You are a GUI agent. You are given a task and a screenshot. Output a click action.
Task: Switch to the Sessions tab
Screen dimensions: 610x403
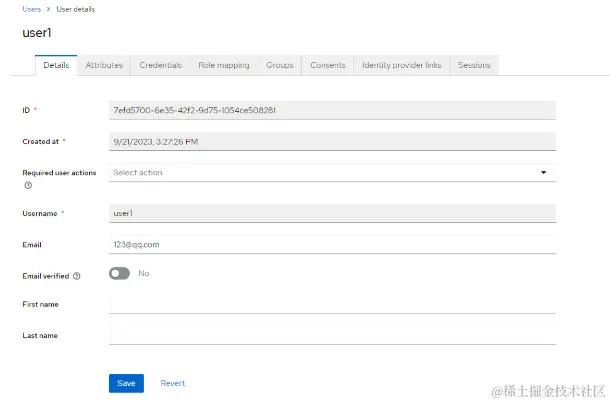coord(474,65)
